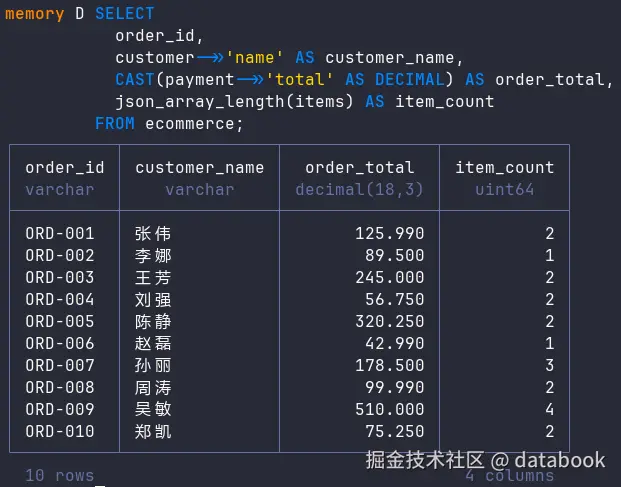
Task: Click the ORD-001 cell
Action: (60, 234)
